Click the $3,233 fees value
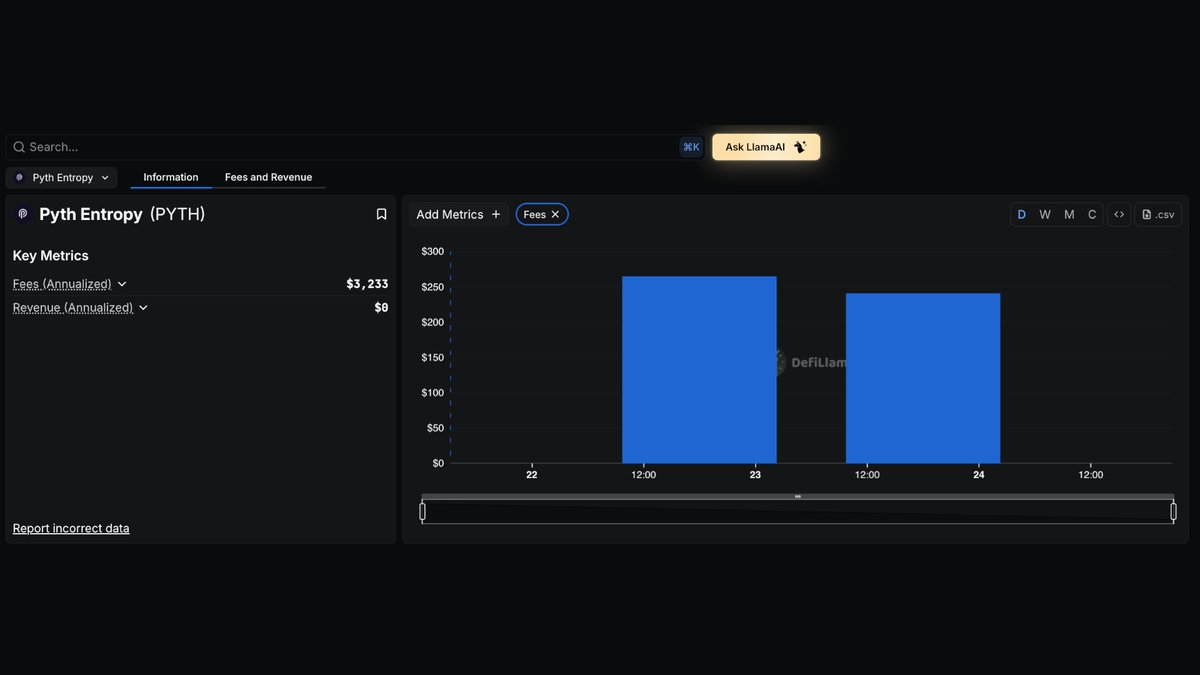Viewport: 1200px width, 675px height. coord(367,284)
